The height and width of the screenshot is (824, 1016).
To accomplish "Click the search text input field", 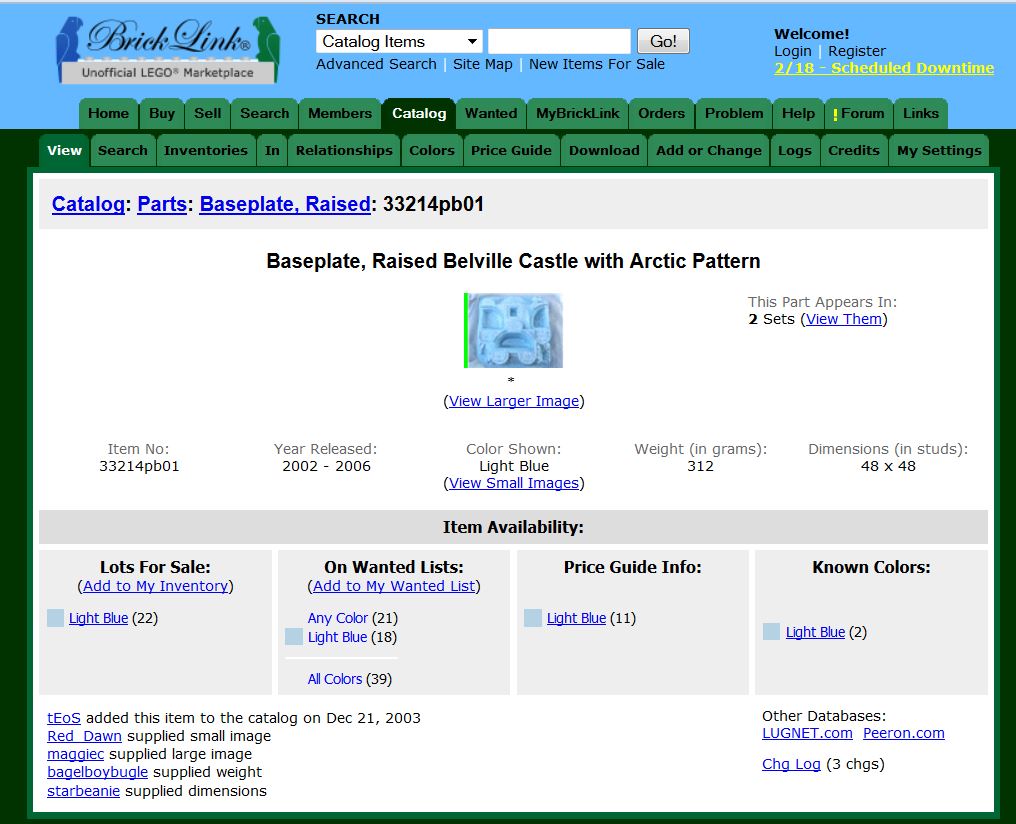I will coord(559,42).
